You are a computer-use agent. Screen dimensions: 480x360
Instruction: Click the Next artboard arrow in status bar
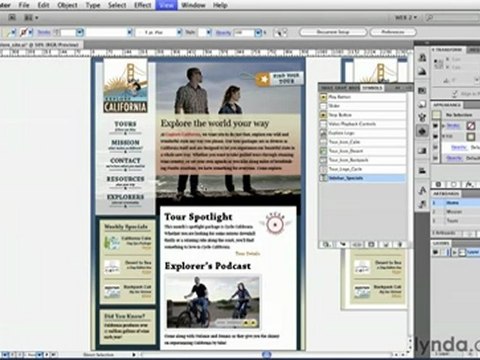coord(47,355)
